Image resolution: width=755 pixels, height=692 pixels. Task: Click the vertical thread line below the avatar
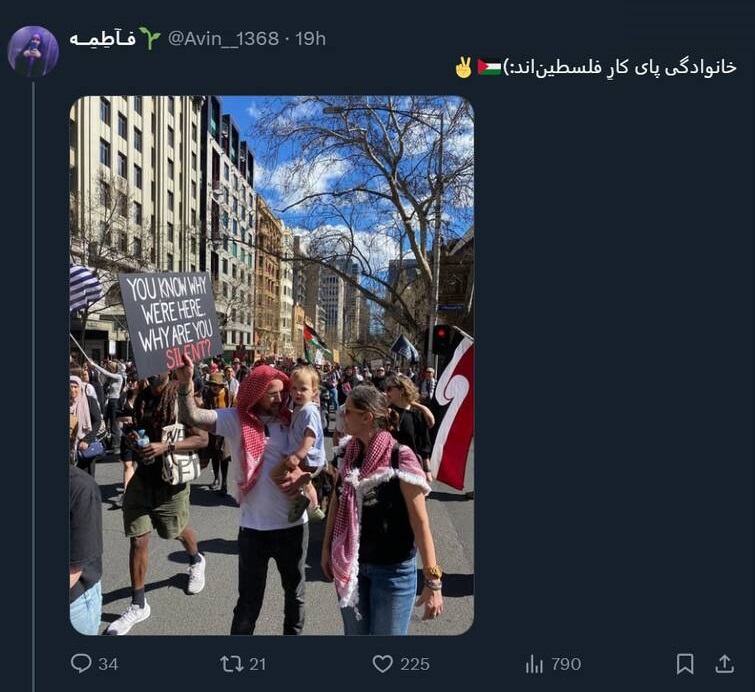[x=33, y=385]
